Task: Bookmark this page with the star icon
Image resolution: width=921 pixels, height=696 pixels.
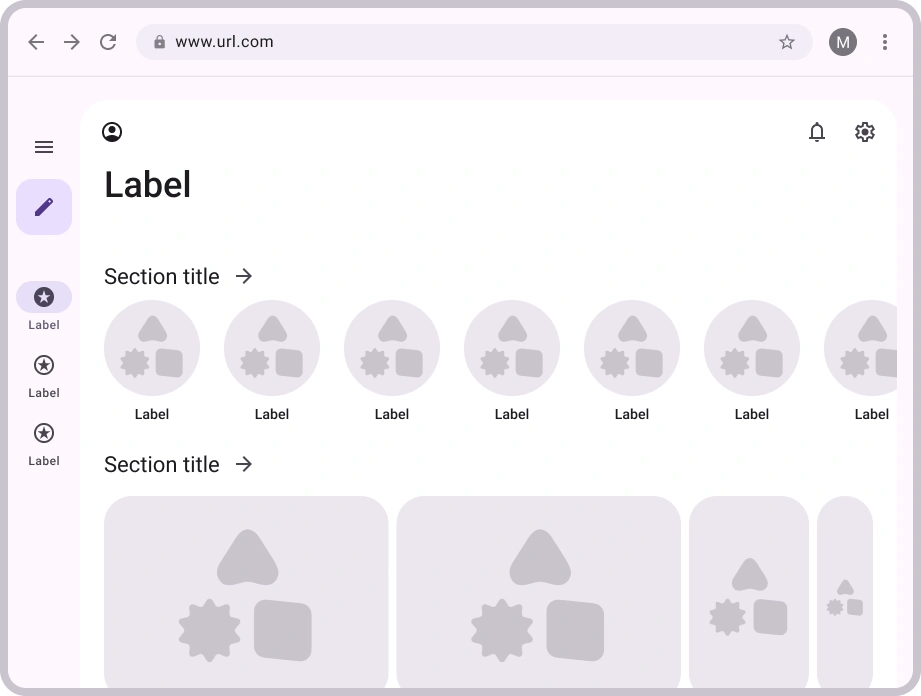Action: pyautogui.click(x=787, y=42)
